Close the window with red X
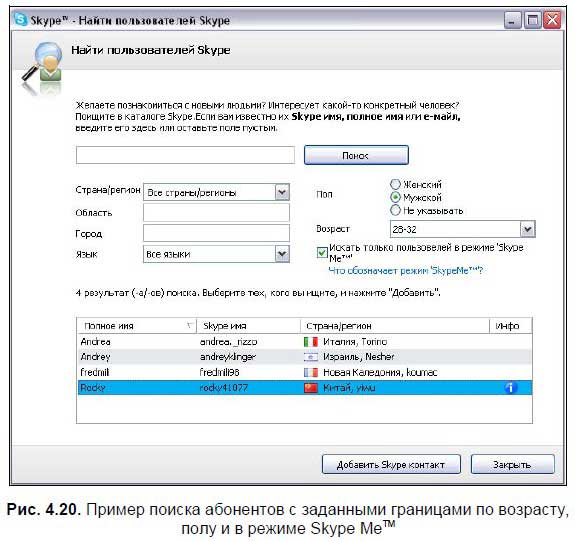The width and height of the screenshot is (575, 541). pyautogui.click(x=552, y=20)
